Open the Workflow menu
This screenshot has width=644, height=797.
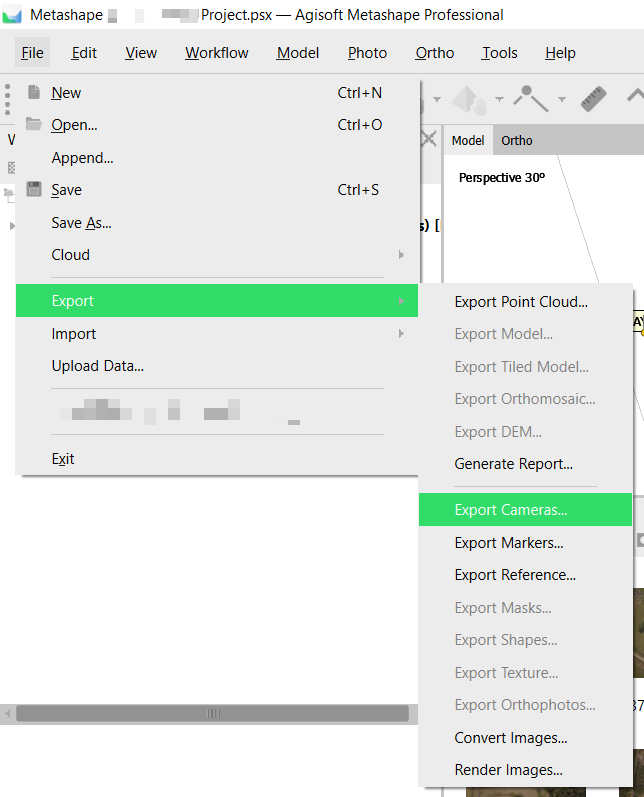(x=217, y=52)
